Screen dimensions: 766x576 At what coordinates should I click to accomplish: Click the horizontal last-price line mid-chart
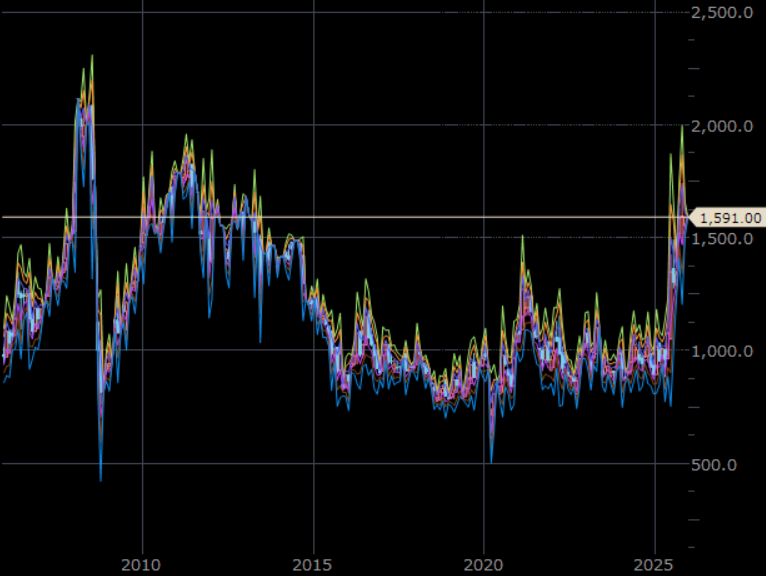click(400, 216)
